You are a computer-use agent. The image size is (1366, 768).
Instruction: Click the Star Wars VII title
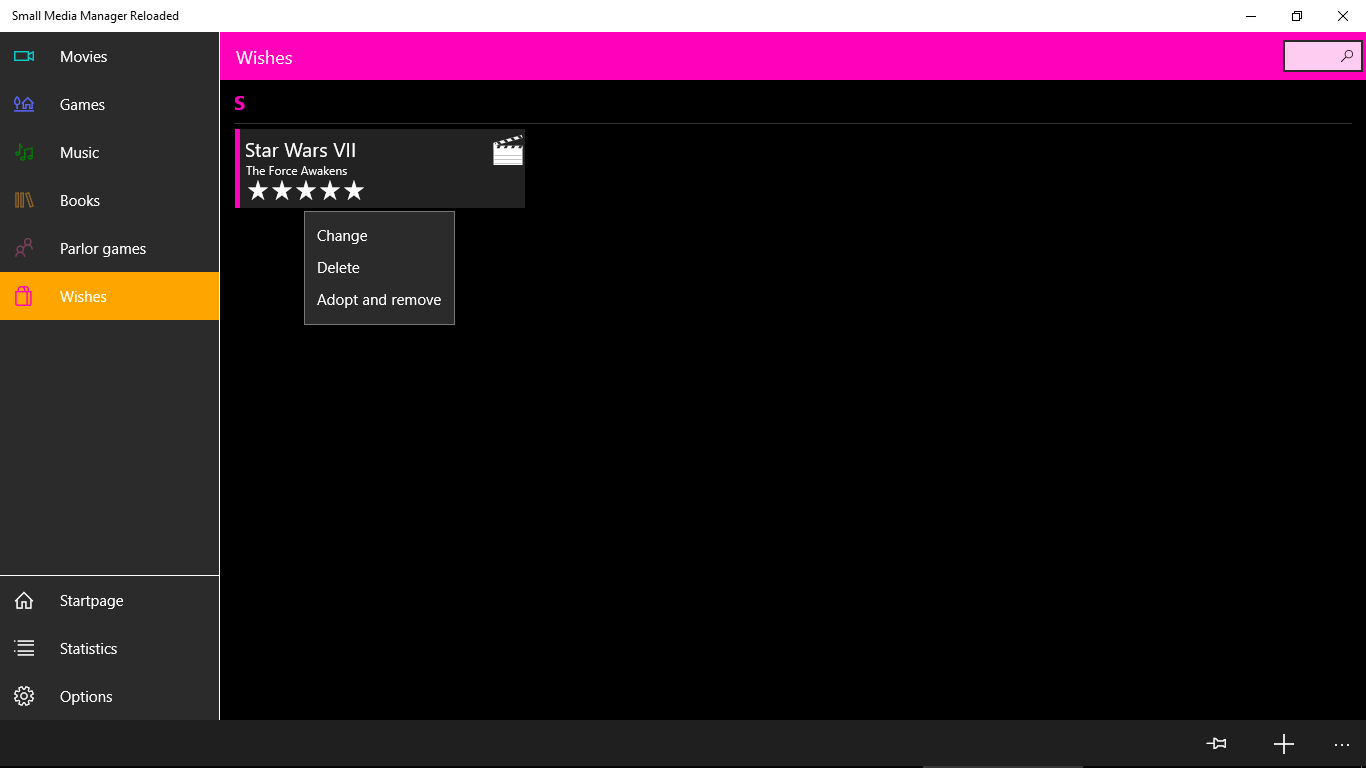pyautogui.click(x=300, y=150)
